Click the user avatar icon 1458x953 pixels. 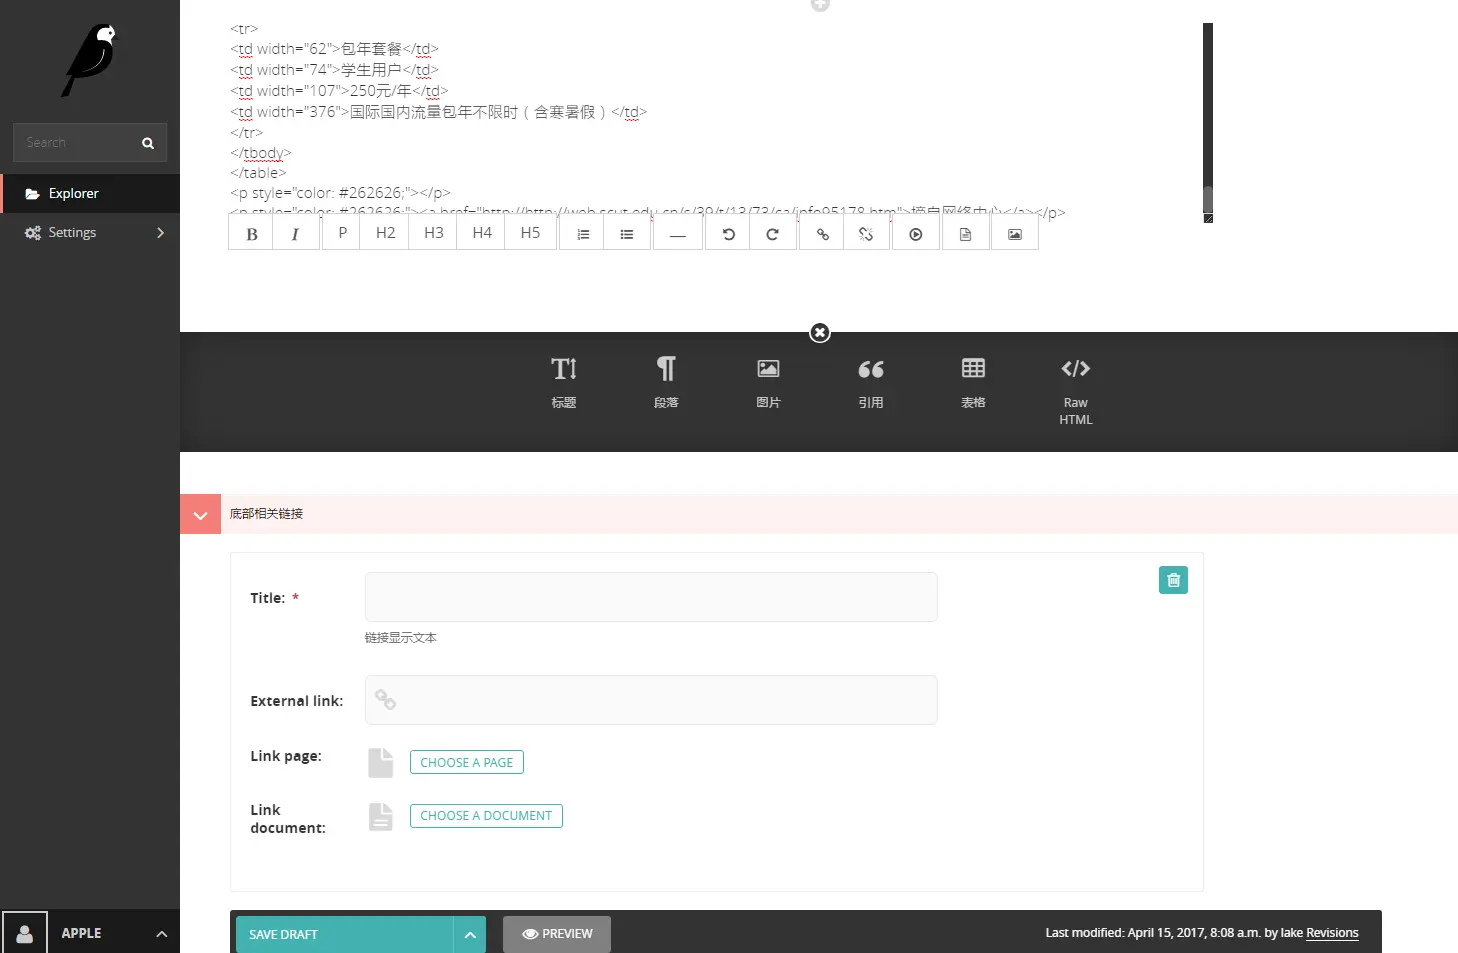click(x=25, y=933)
